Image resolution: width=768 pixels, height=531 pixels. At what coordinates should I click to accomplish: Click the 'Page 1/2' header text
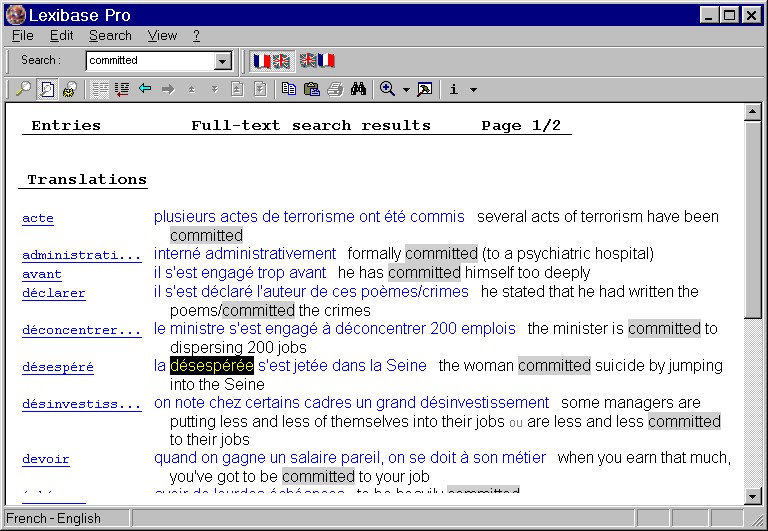(x=521, y=125)
